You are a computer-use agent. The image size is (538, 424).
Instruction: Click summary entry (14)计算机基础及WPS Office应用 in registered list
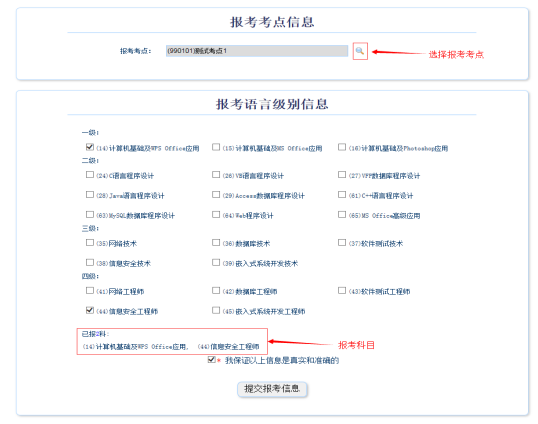[x=134, y=346]
